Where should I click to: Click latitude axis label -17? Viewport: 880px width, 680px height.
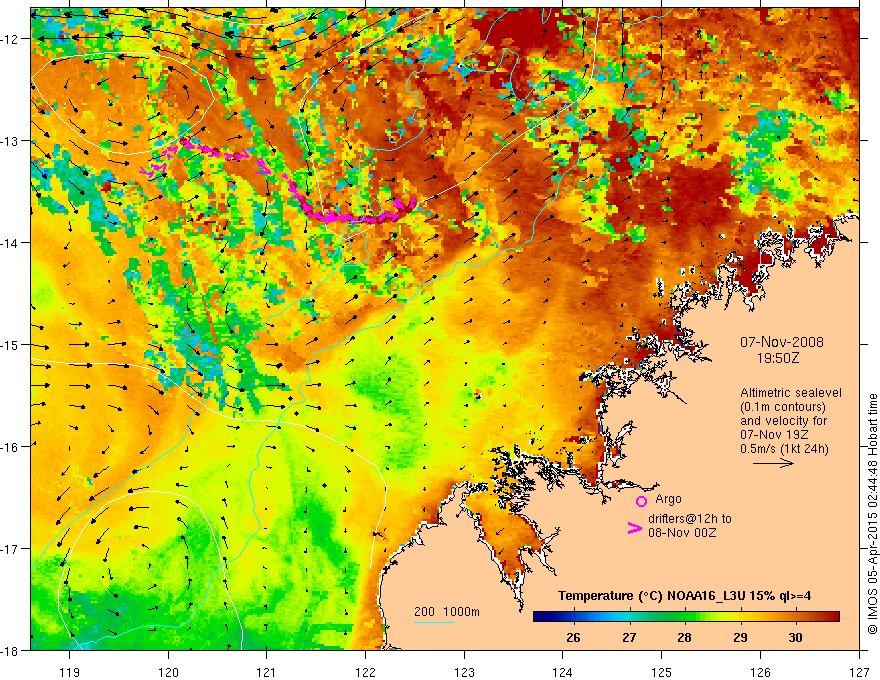tap(10, 549)
